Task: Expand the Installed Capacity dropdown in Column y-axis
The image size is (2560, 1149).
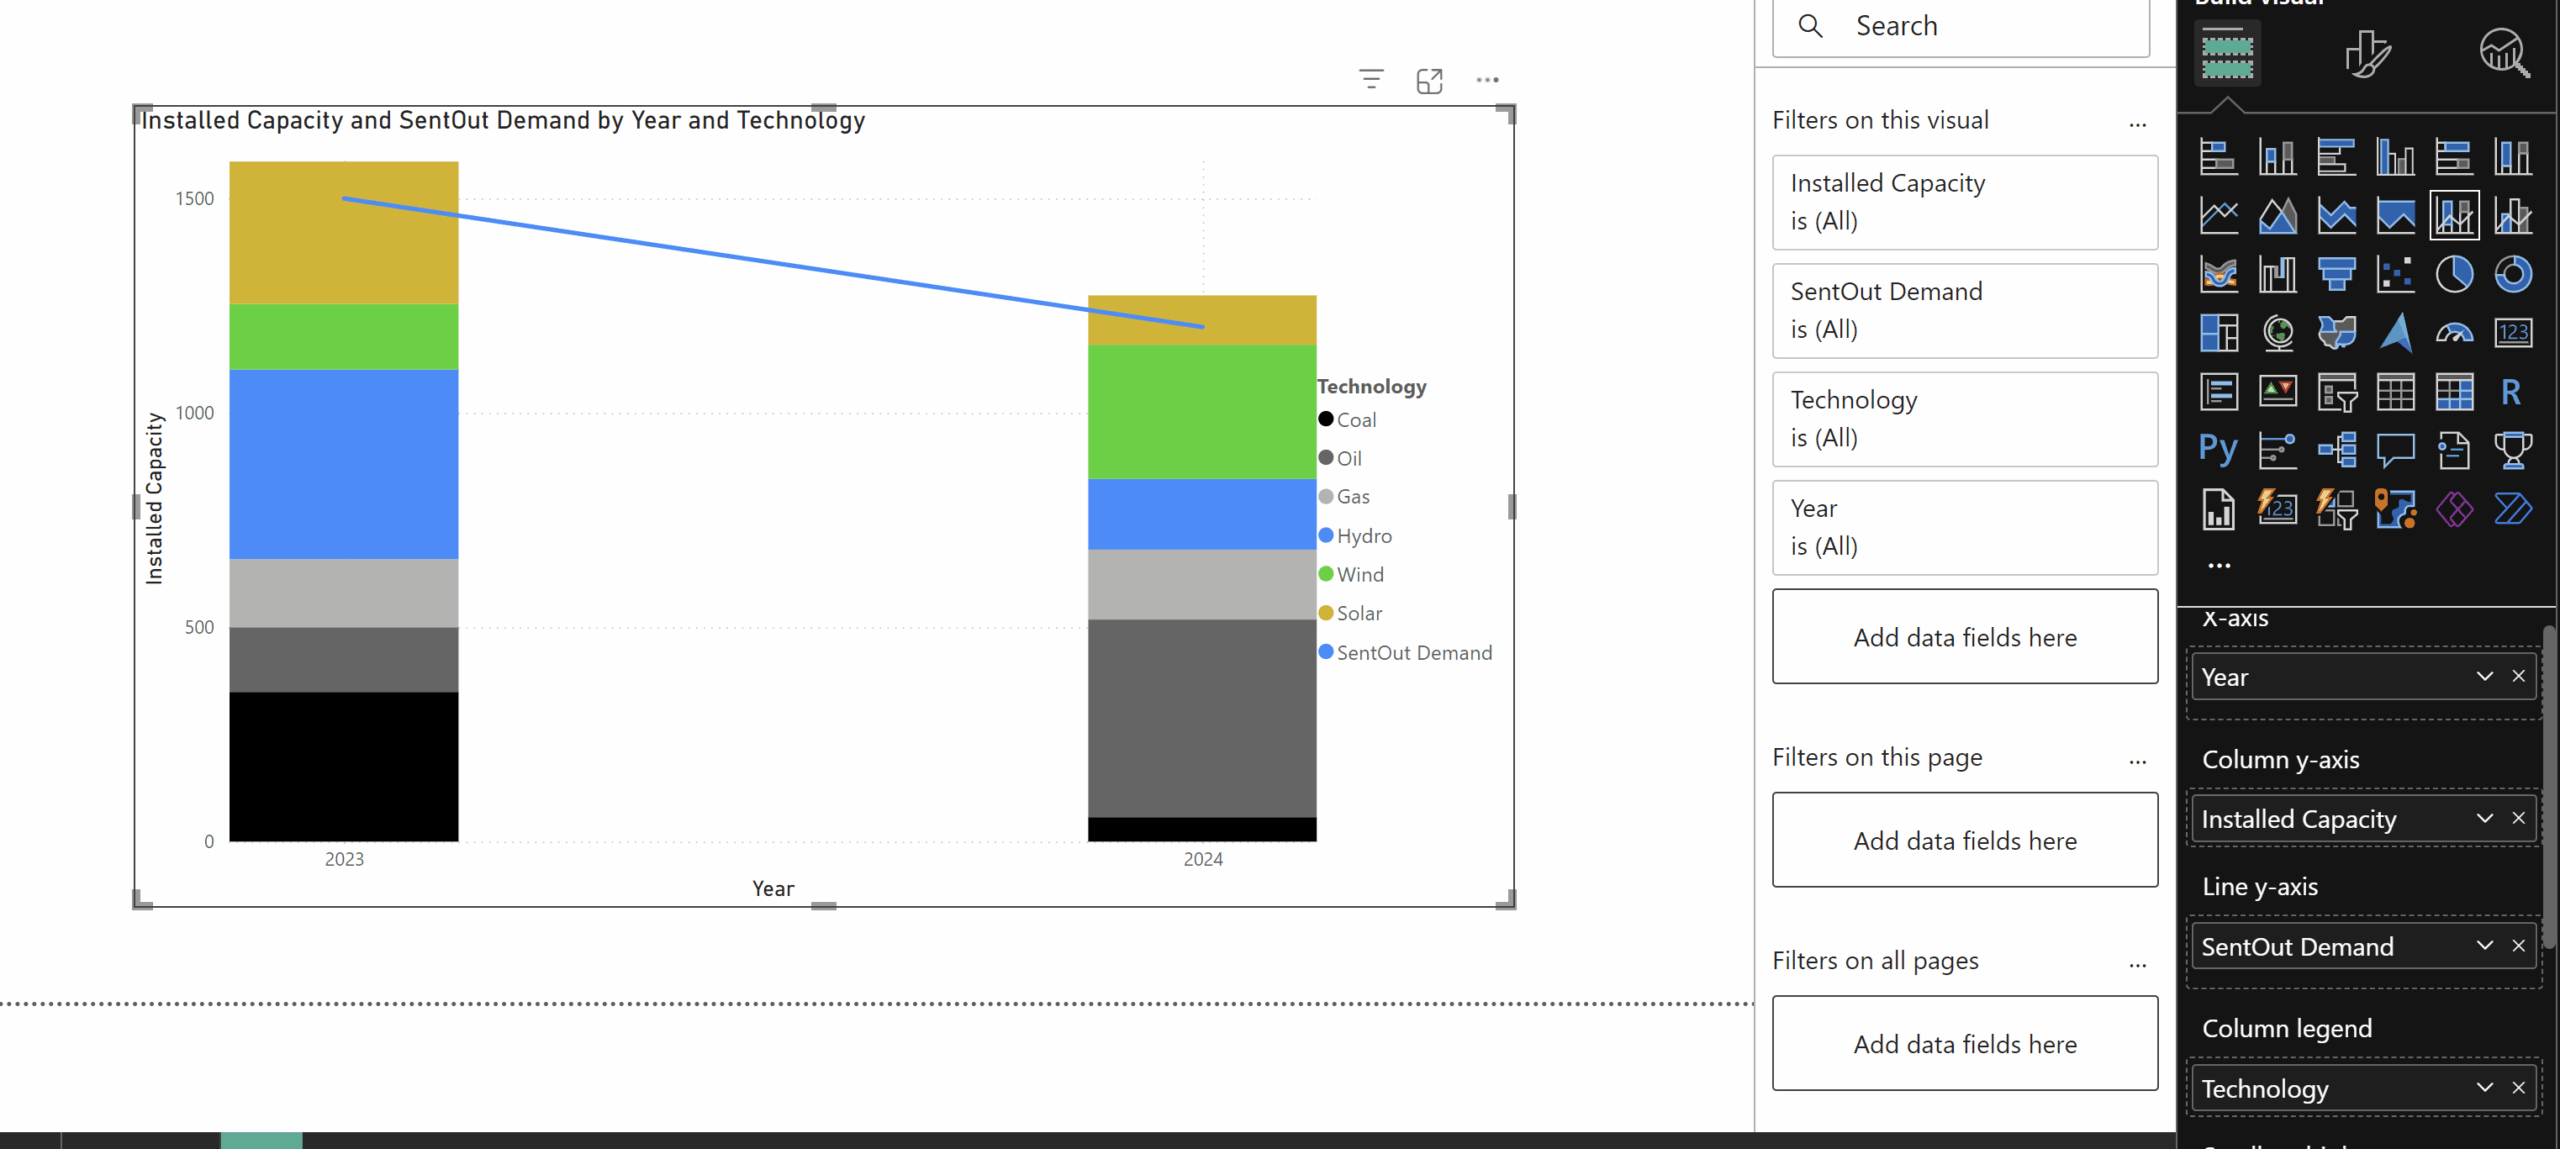Action: click(2484, 818)
